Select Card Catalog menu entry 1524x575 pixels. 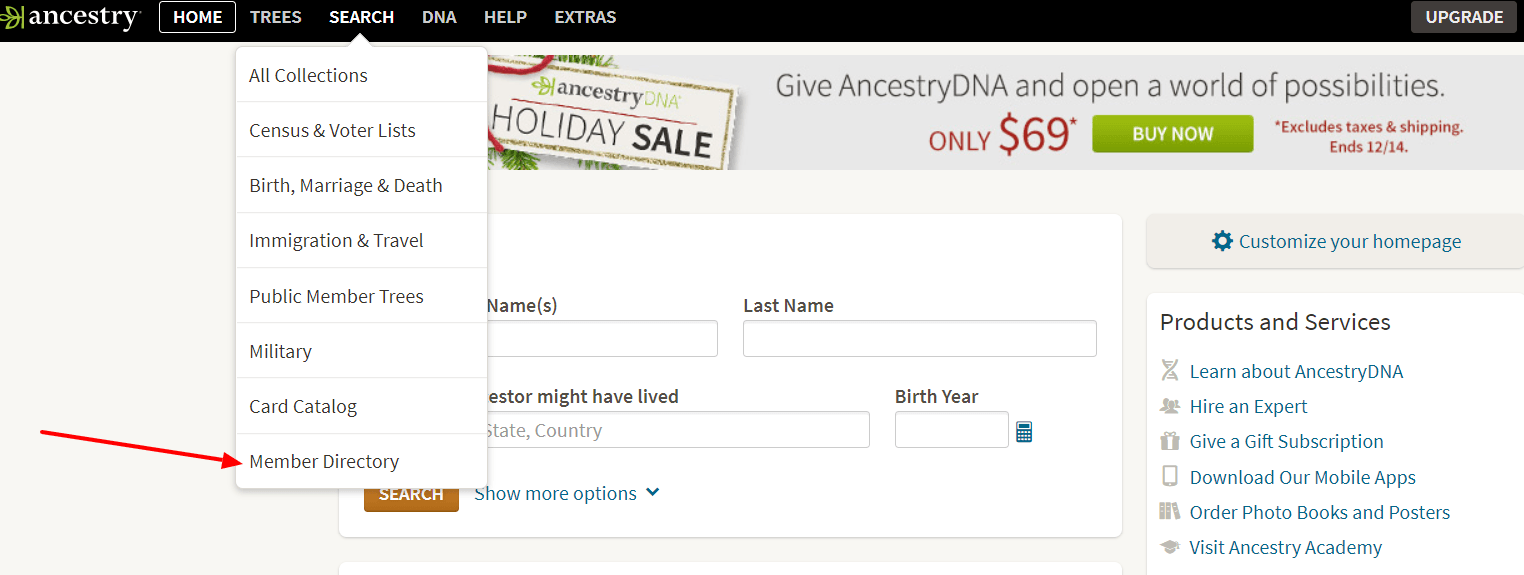point(303,406)
